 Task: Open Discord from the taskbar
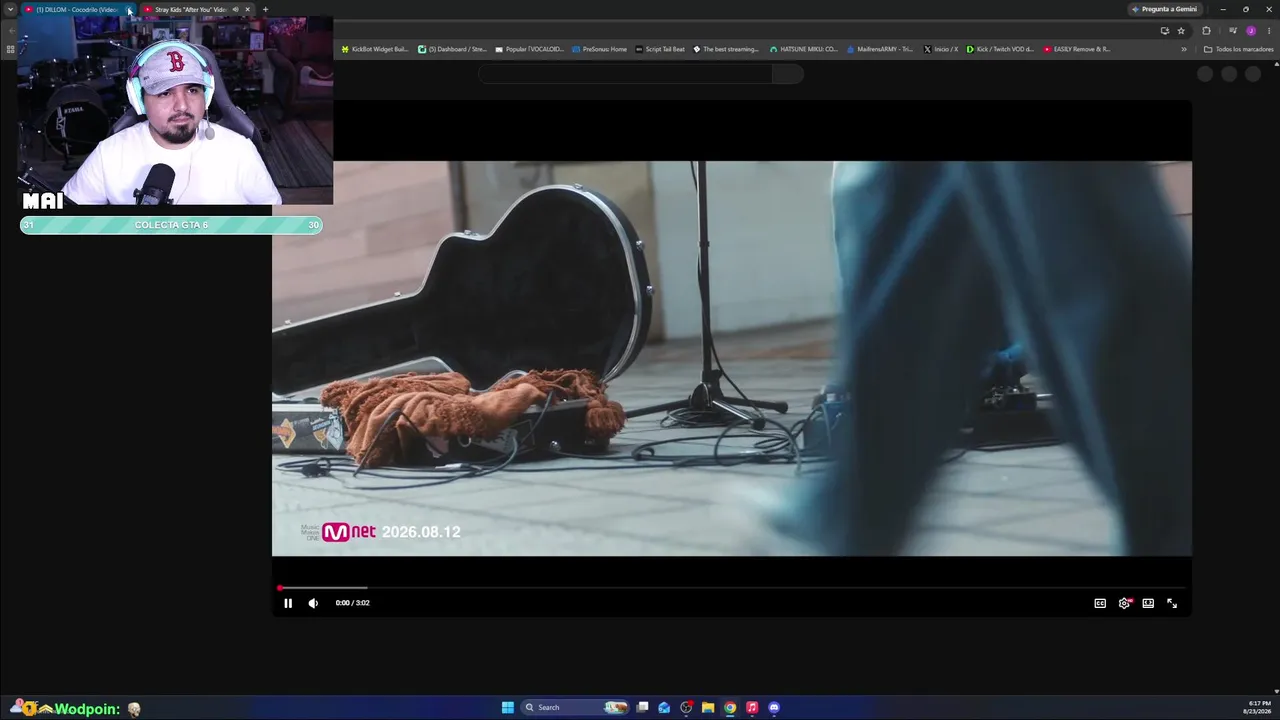coord(774,707)
